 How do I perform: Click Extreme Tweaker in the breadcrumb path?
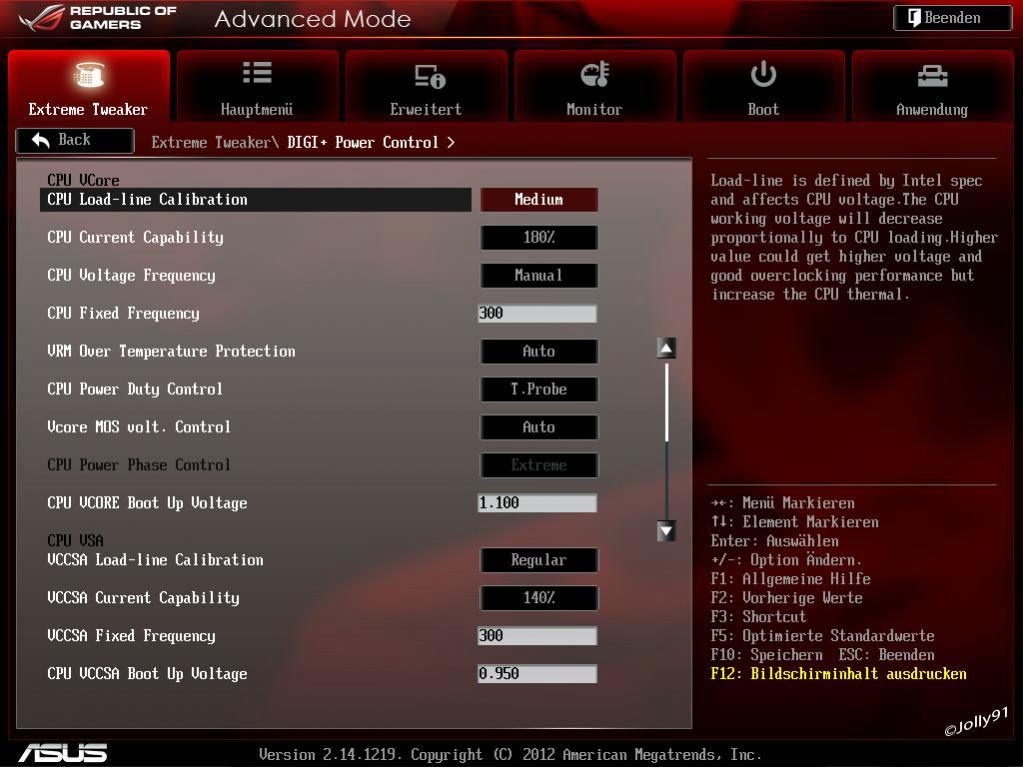(x=210, y=142)
